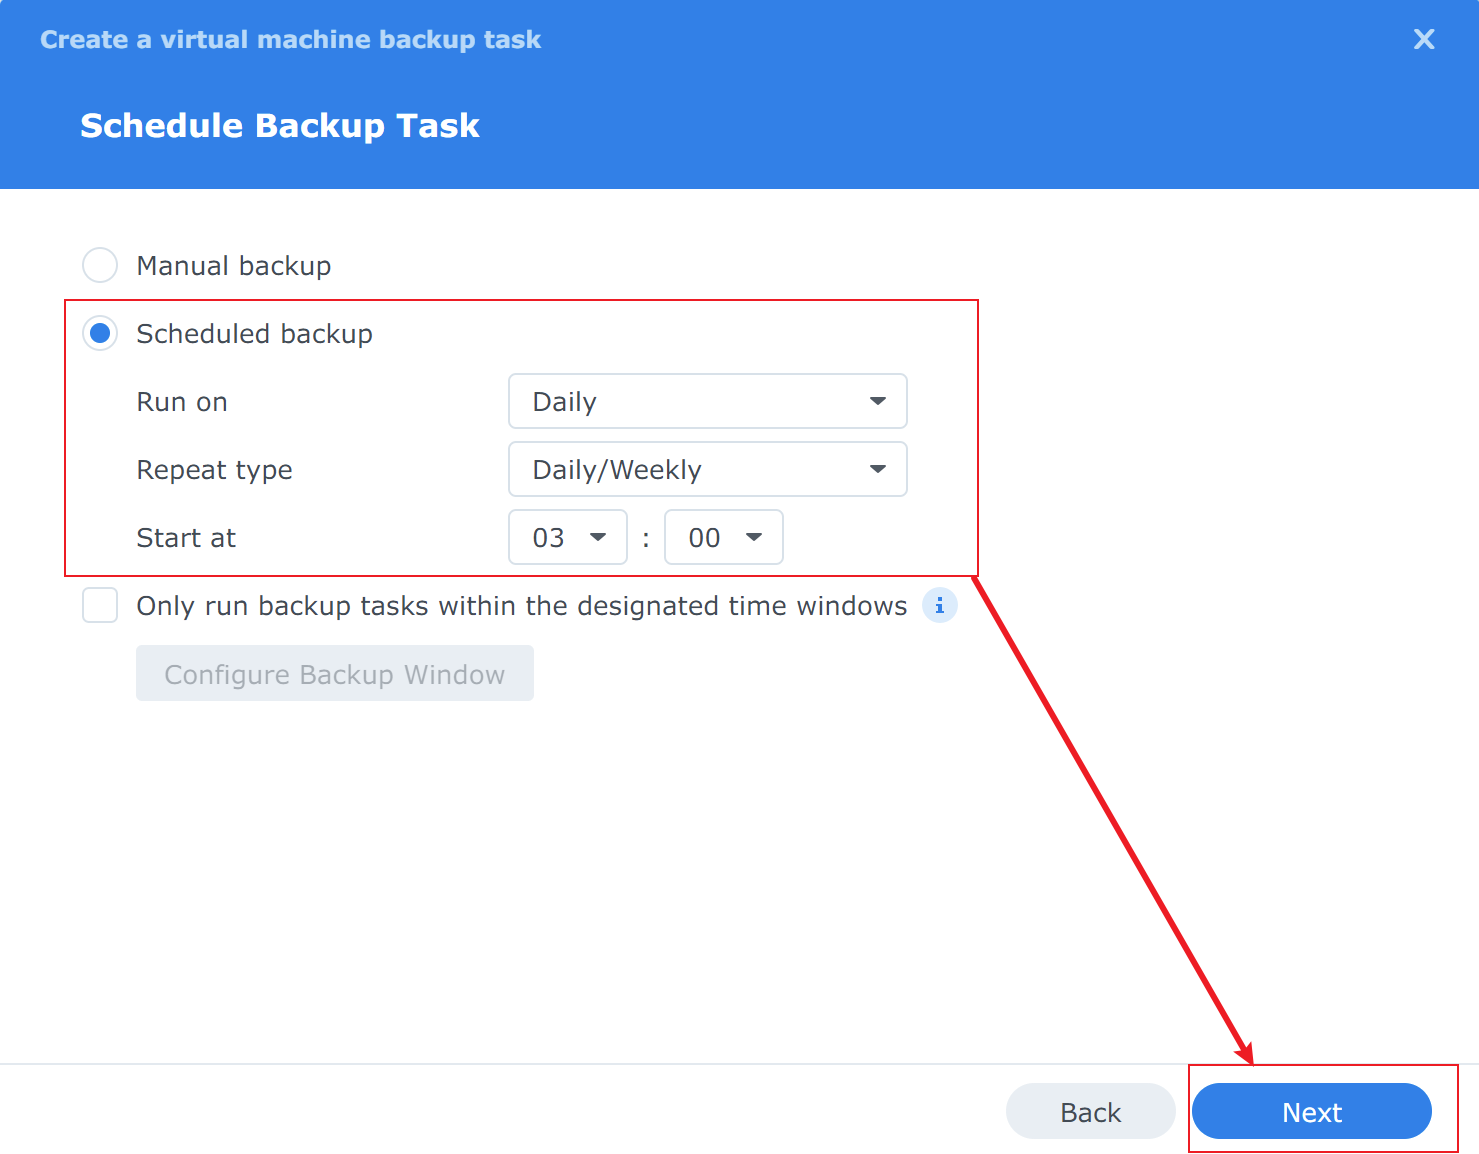Click the arrow icon in Run on dropdown

tap(877, 401)
